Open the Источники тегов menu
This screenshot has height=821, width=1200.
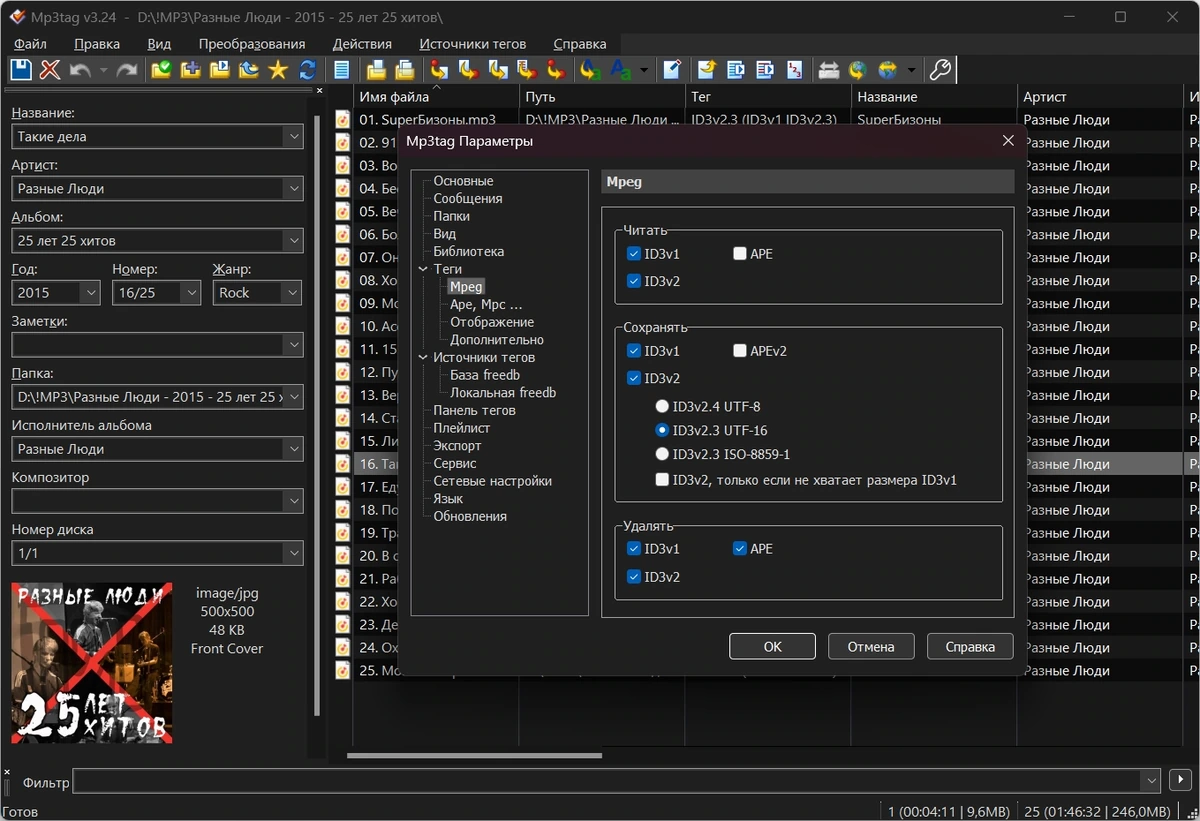[472, 44]
